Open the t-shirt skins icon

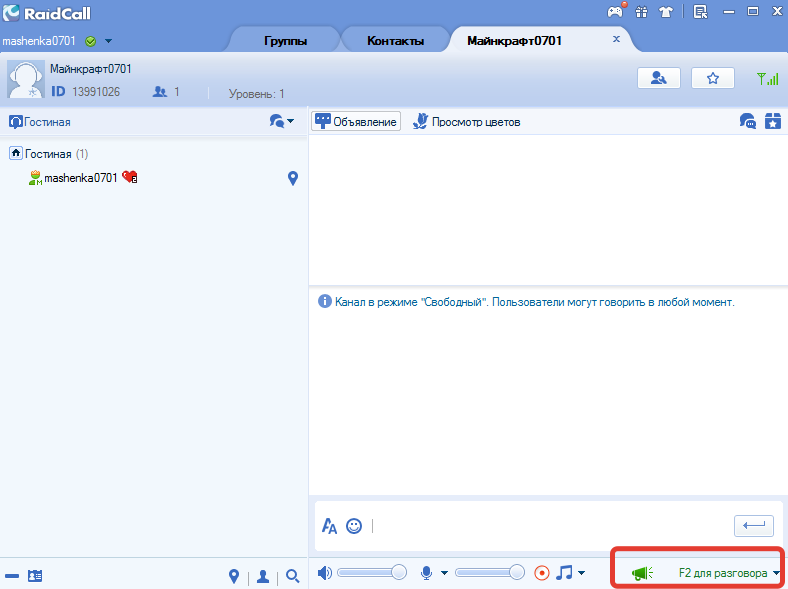[x=666, y=12]
